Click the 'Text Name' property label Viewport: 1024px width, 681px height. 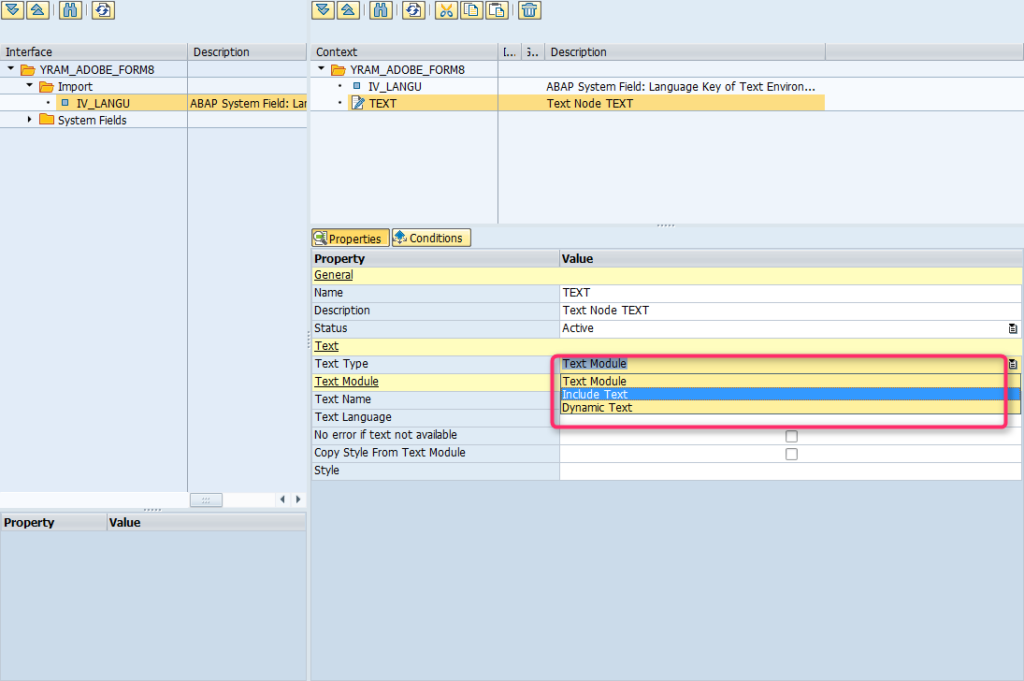point(343,399)
